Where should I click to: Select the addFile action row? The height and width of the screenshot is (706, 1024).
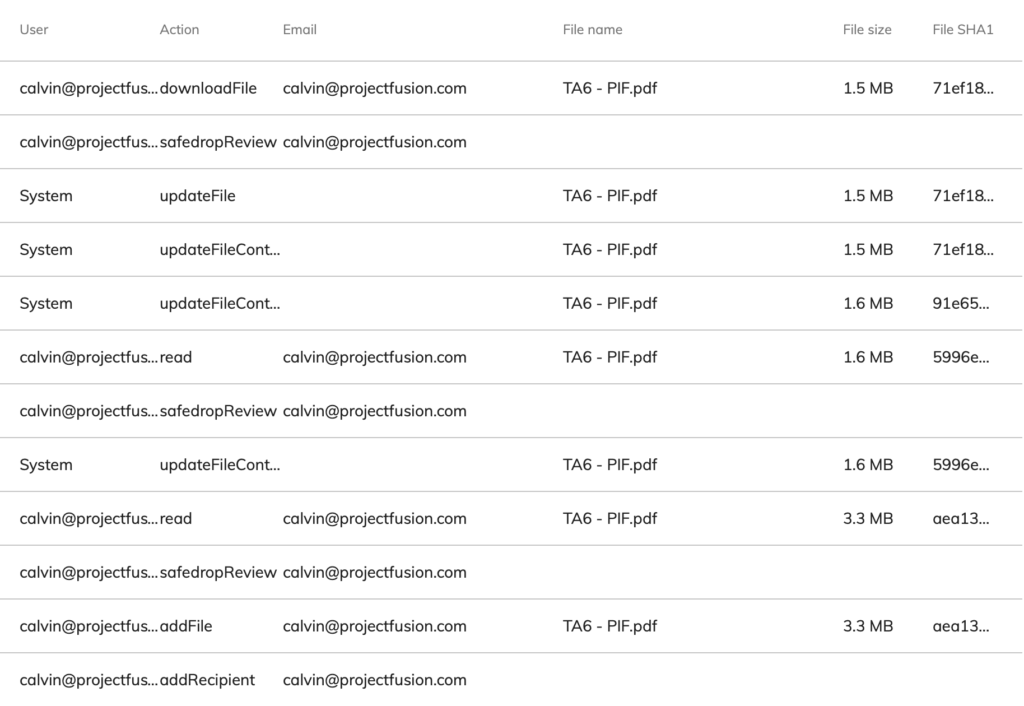(x=511, y=626)
